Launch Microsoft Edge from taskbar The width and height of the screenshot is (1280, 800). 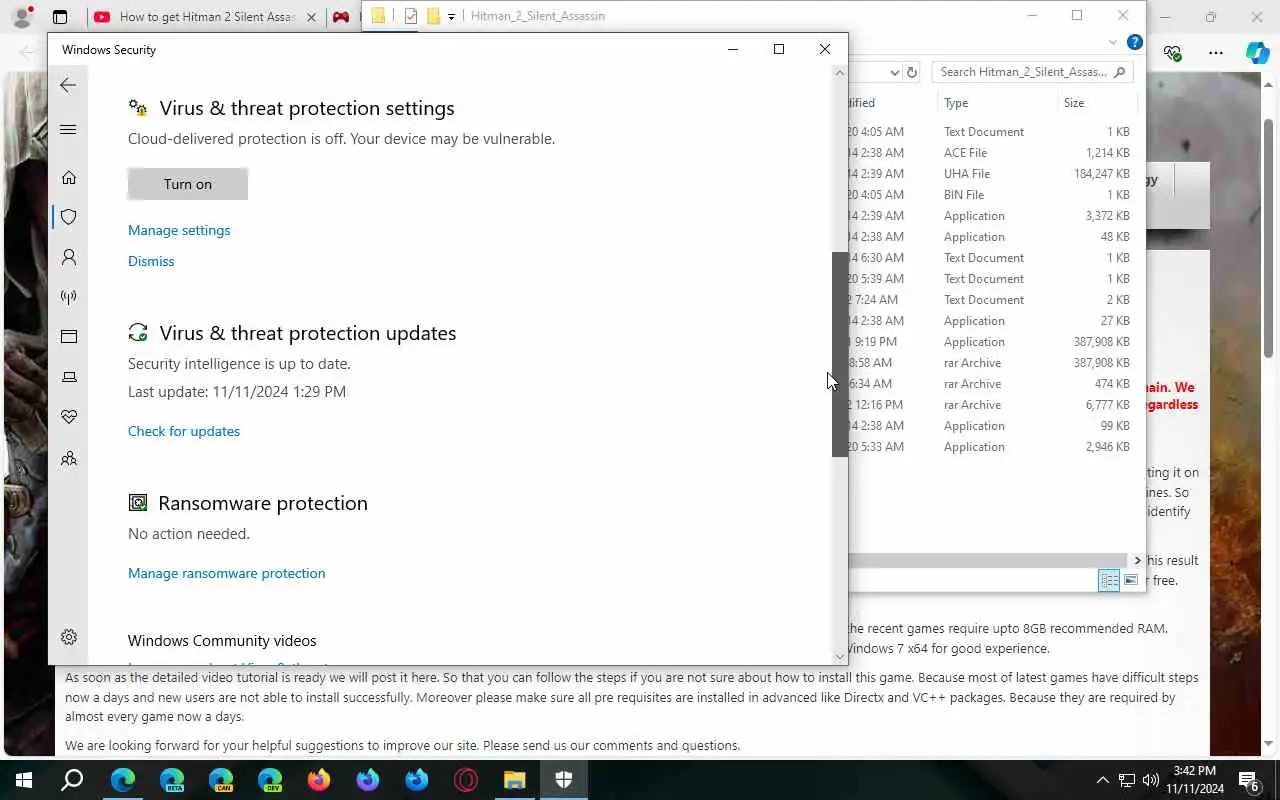pos(123,780)
